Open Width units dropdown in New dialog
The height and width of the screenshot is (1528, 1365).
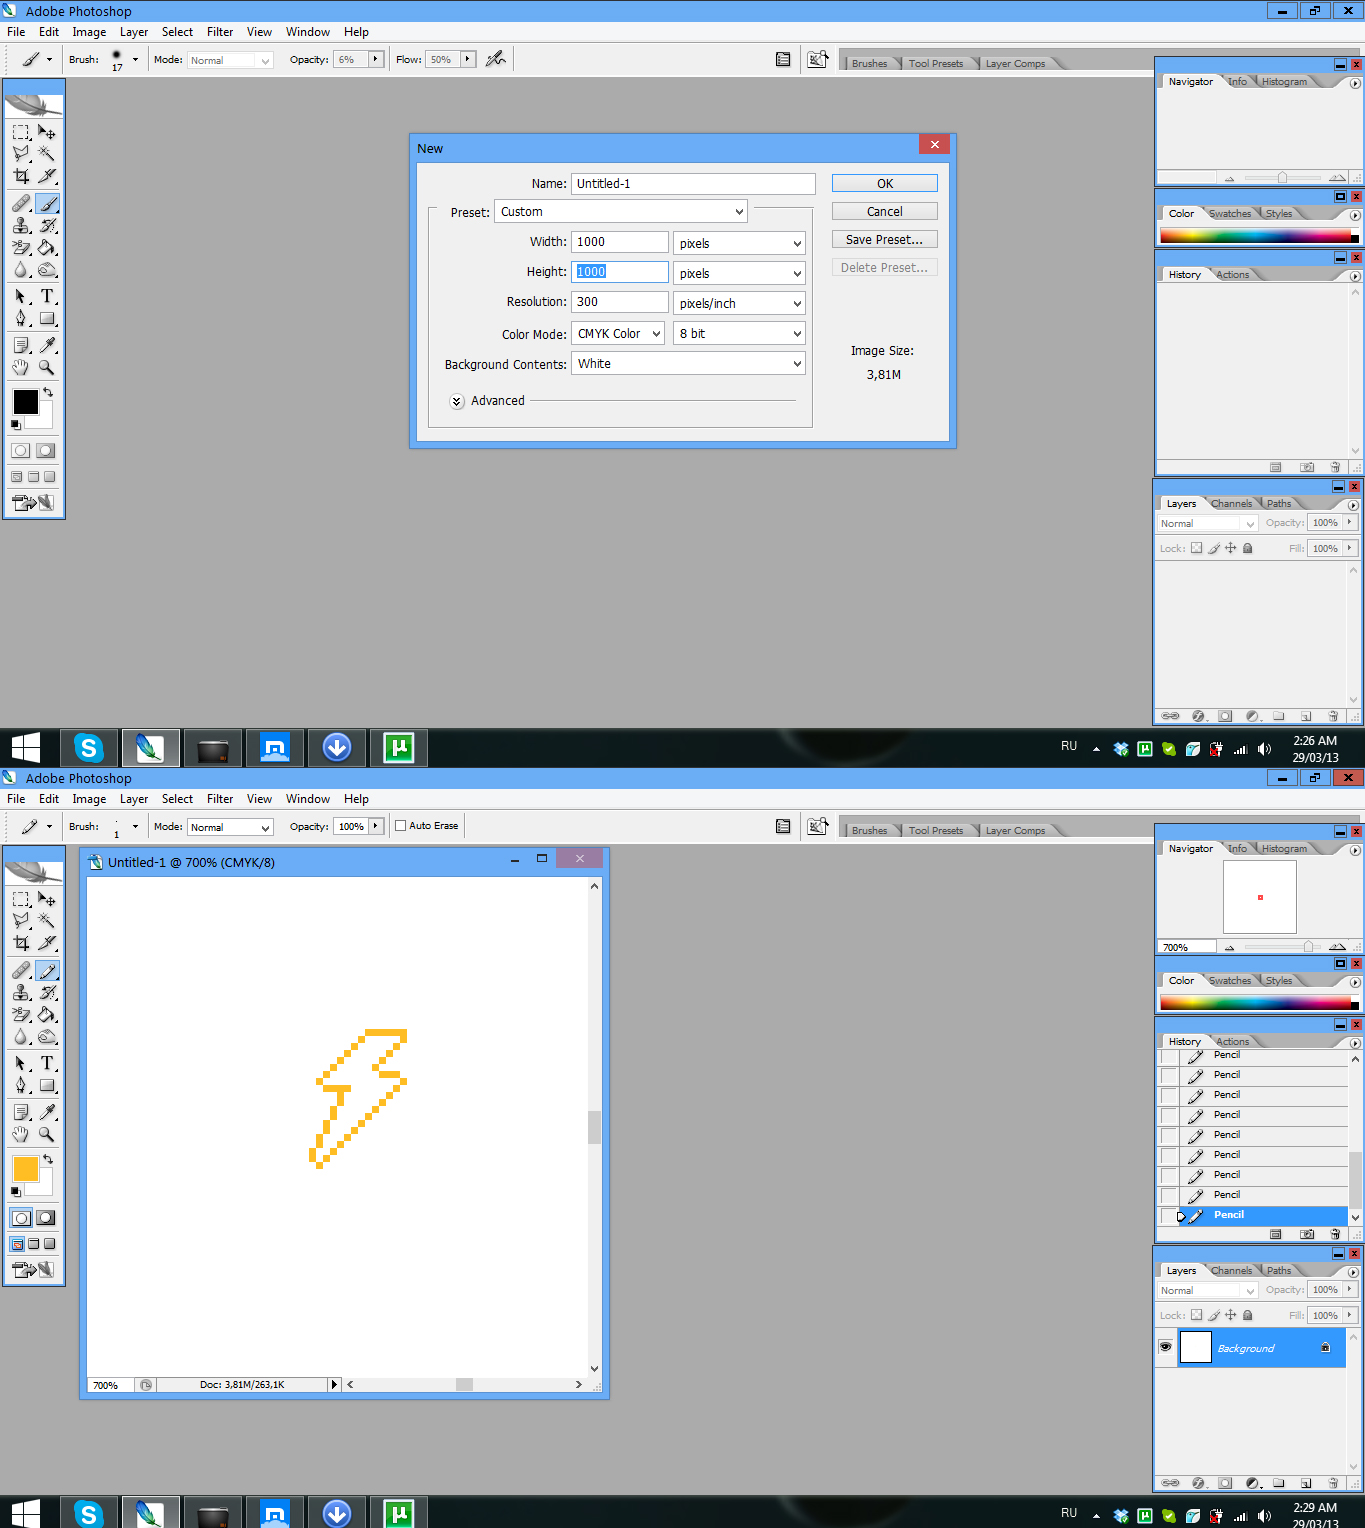click(739, 243)
